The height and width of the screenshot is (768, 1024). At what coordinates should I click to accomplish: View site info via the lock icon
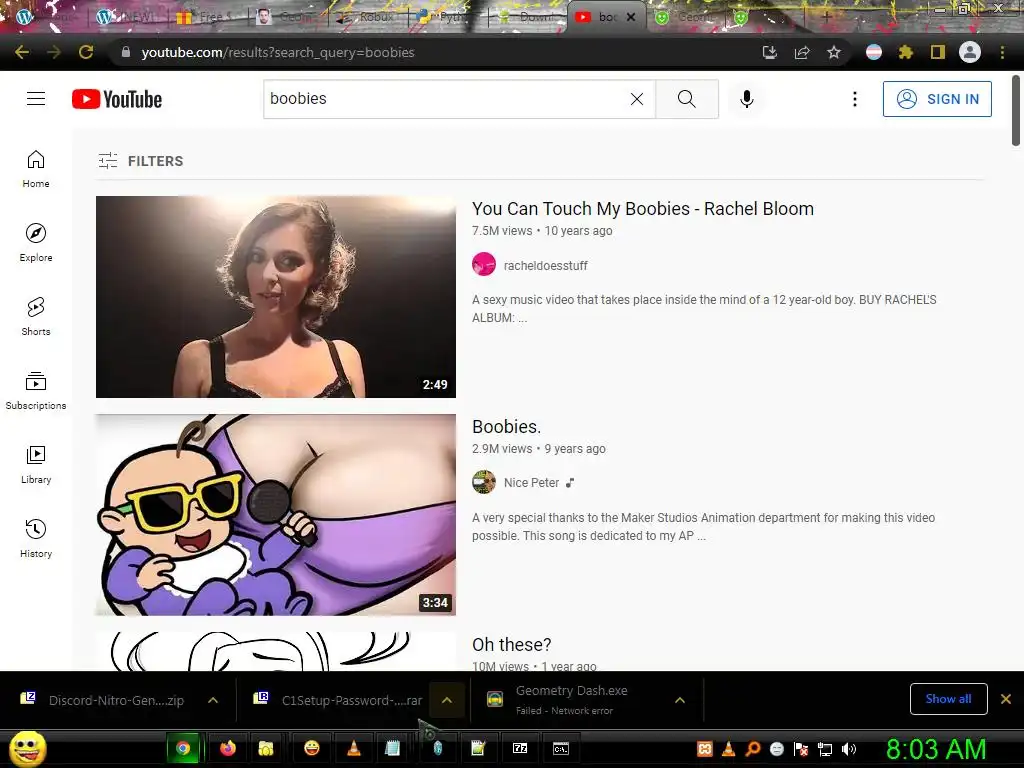125,52
